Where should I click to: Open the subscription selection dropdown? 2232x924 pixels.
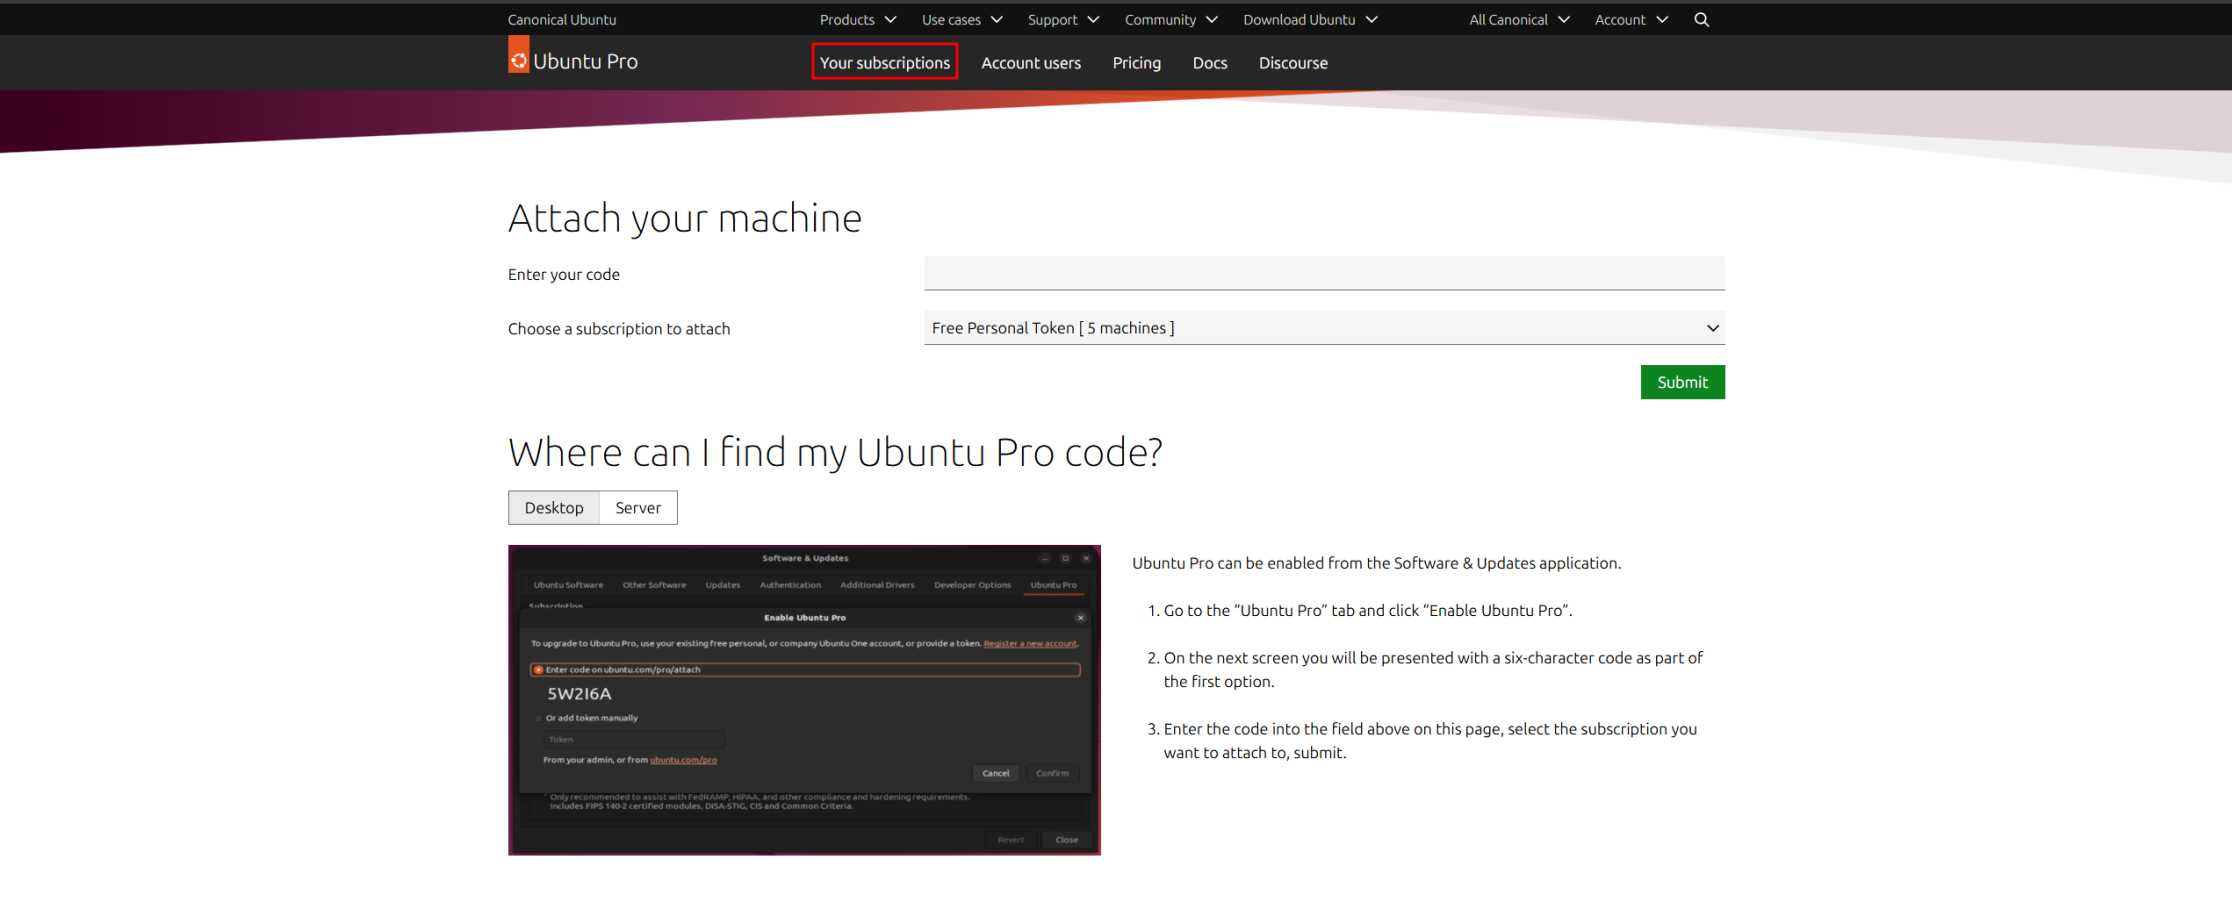coord(1324,328)
